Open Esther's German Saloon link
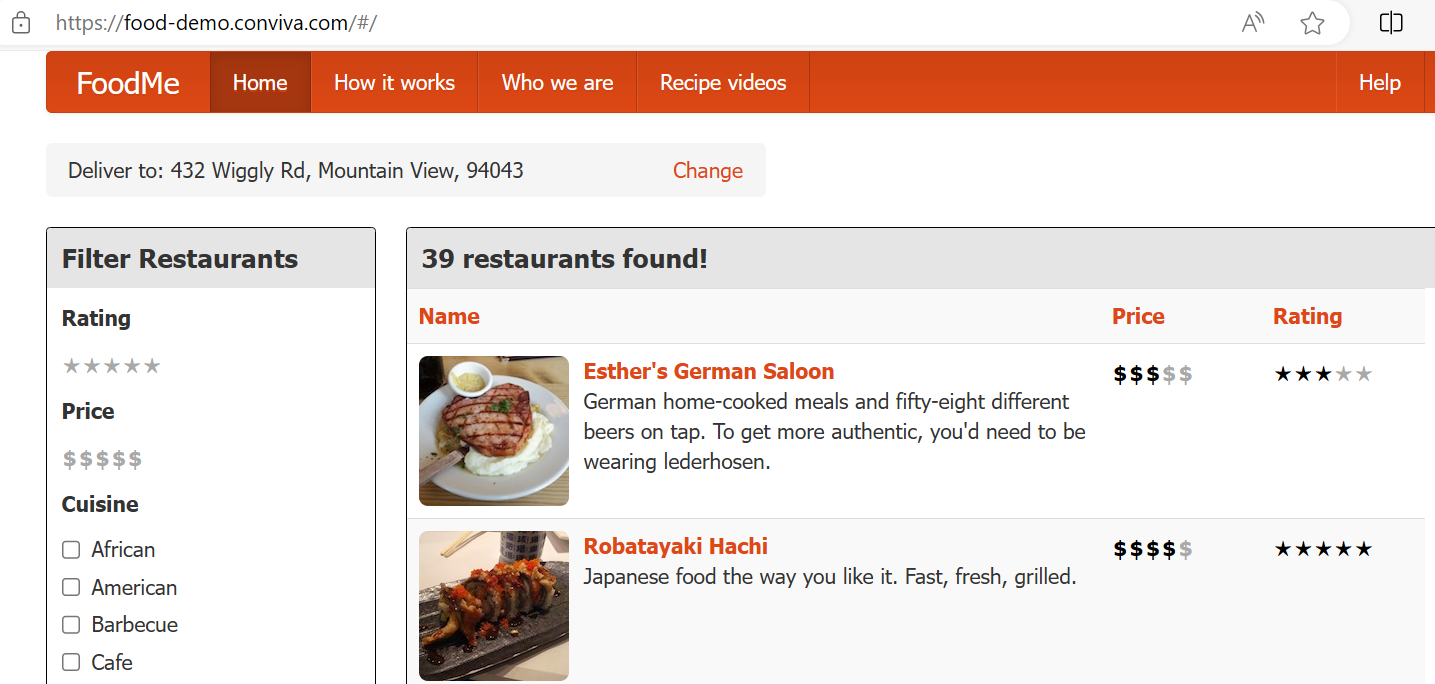This screenshot has height=684, width=1435. click(x=709, y=372)
